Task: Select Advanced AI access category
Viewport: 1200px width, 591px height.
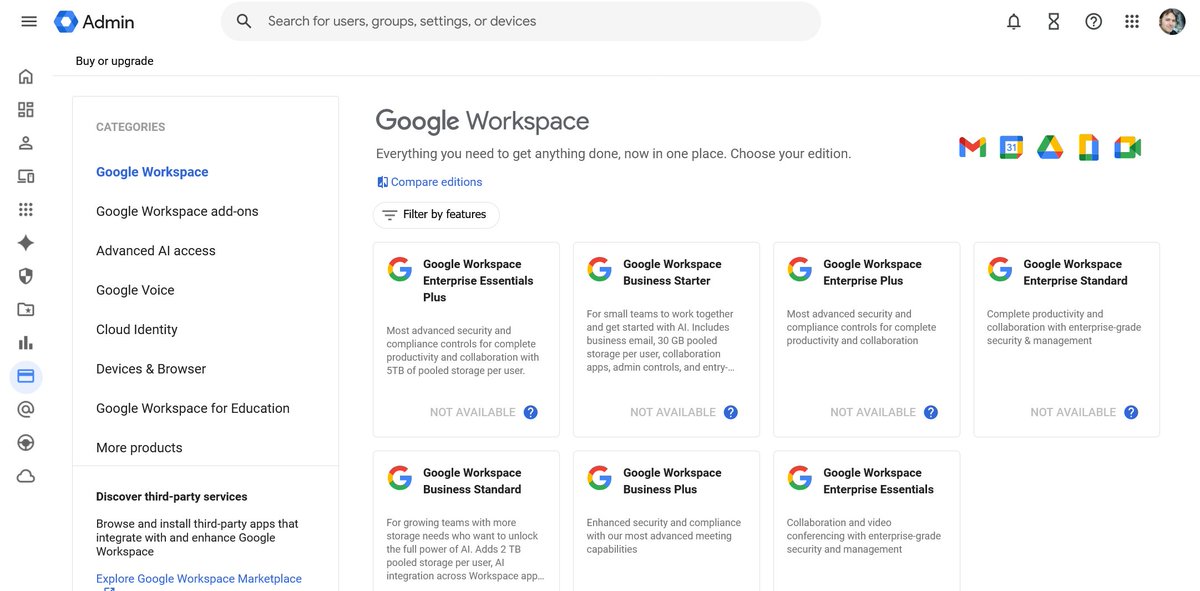Action: pos(156,251)
